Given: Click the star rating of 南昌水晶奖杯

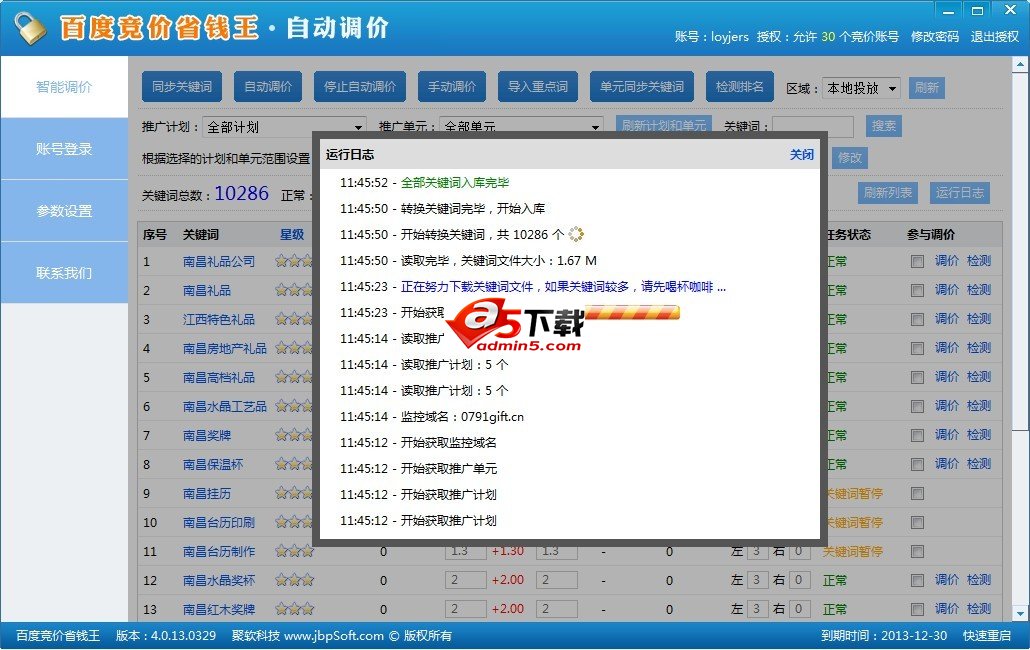Looking at the screenshot, I should click(294, 580).
